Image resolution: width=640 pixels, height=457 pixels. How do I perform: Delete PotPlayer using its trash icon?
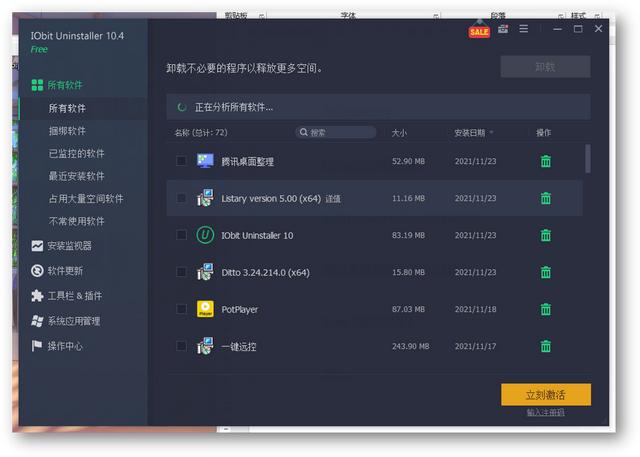pyautogui.click(x=546, y=309)
